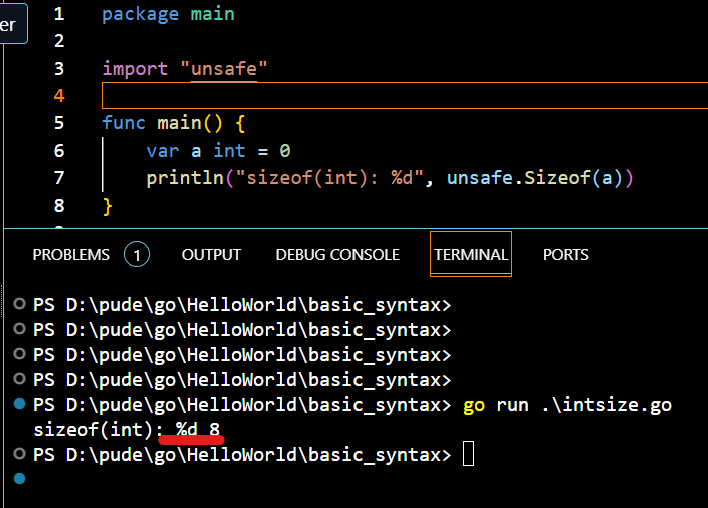Screen dimensions: 708x508
Task: Open the DEBUG CONSOLE tab
Action: pos(337,255)
